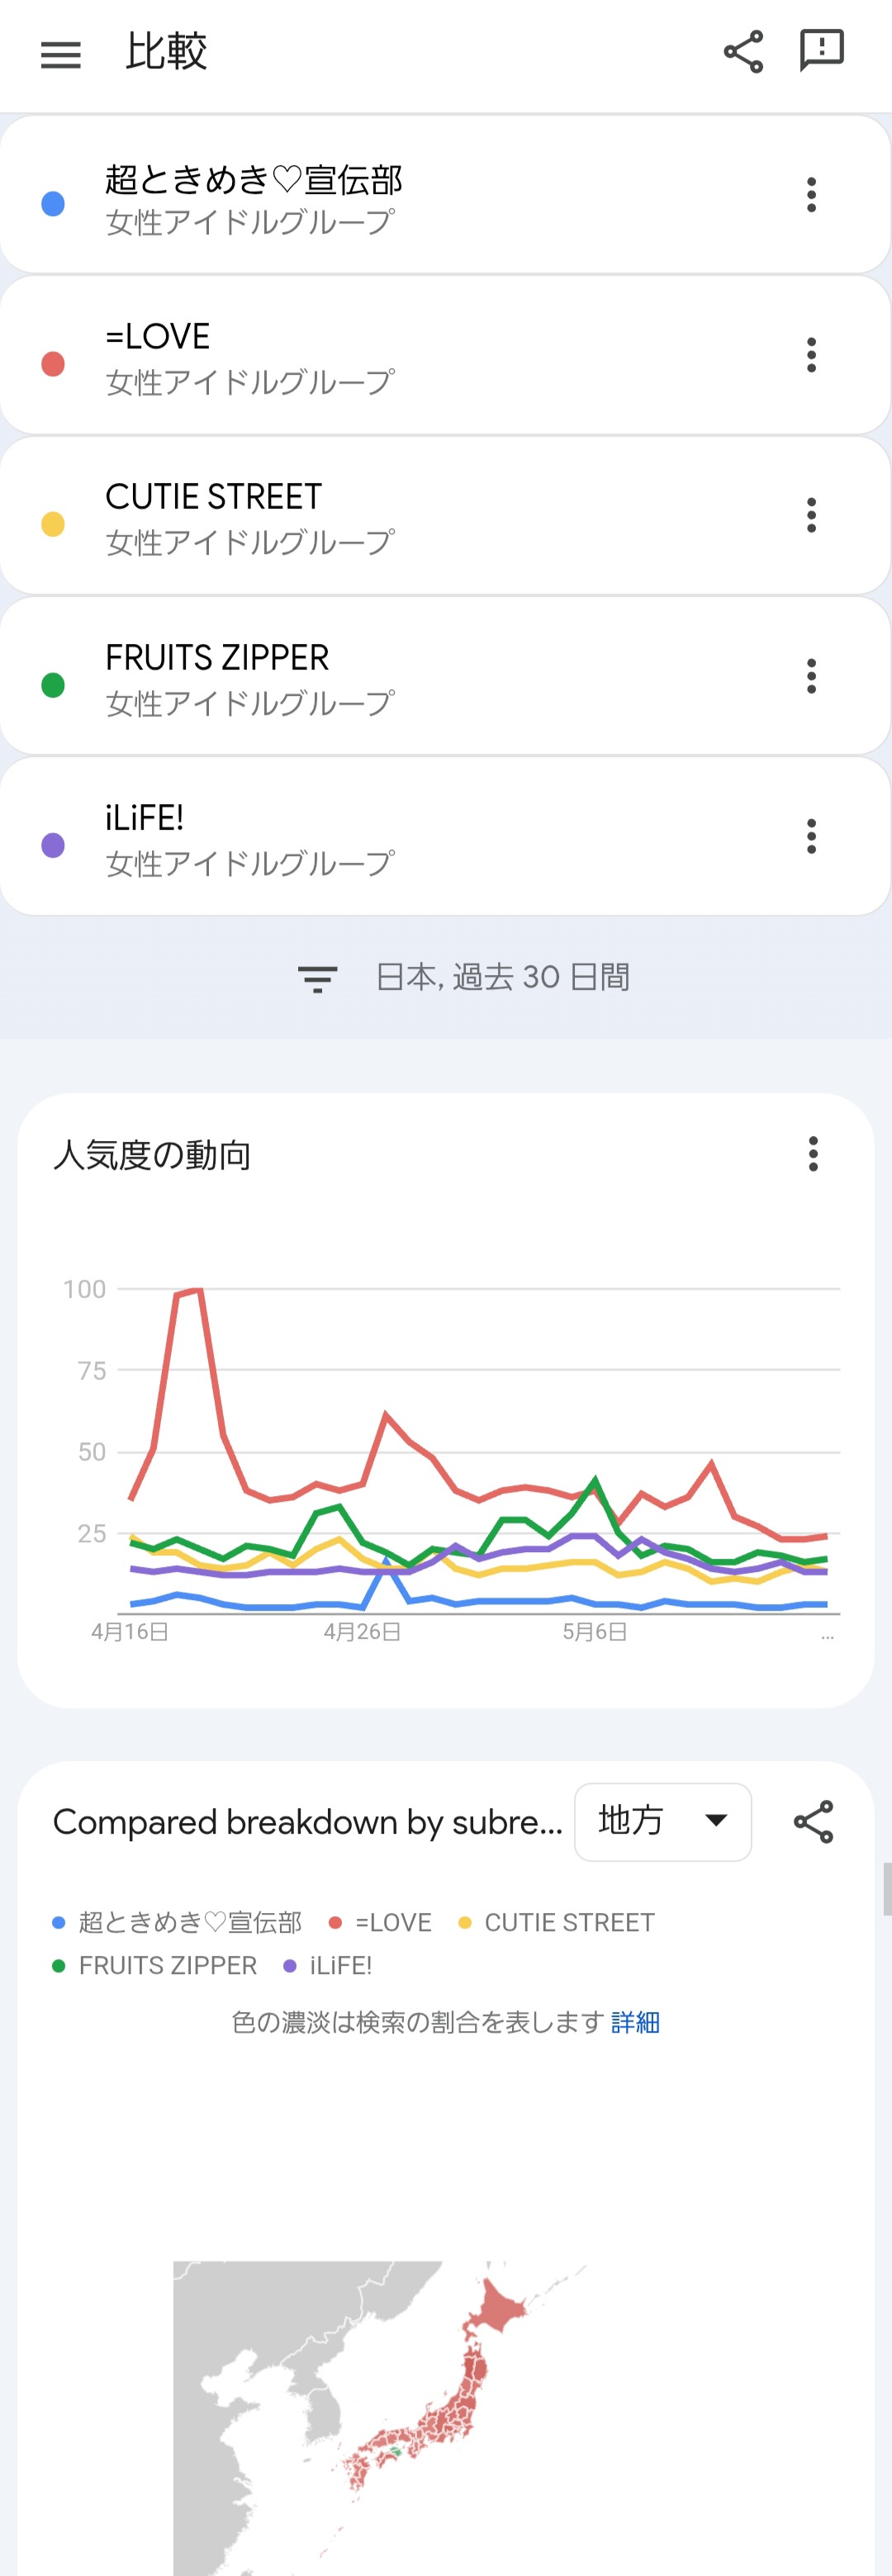Share the subregion breakdown card
The height and width of the screenshot is (2576, 892).
point(813,1822)
